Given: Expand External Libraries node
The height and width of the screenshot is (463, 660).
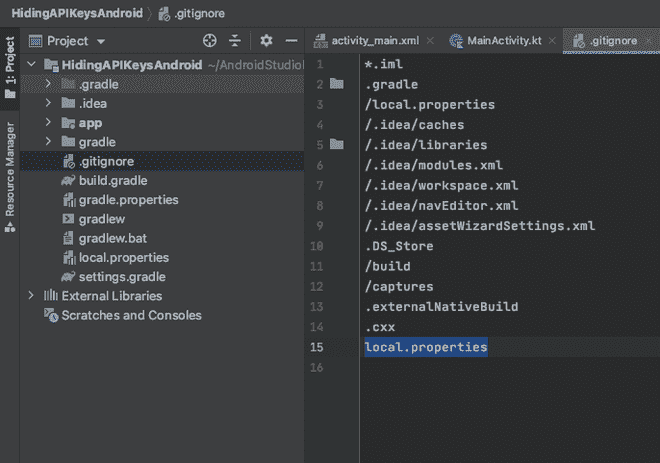Looking at the screenshot, I should coord(32,296).
